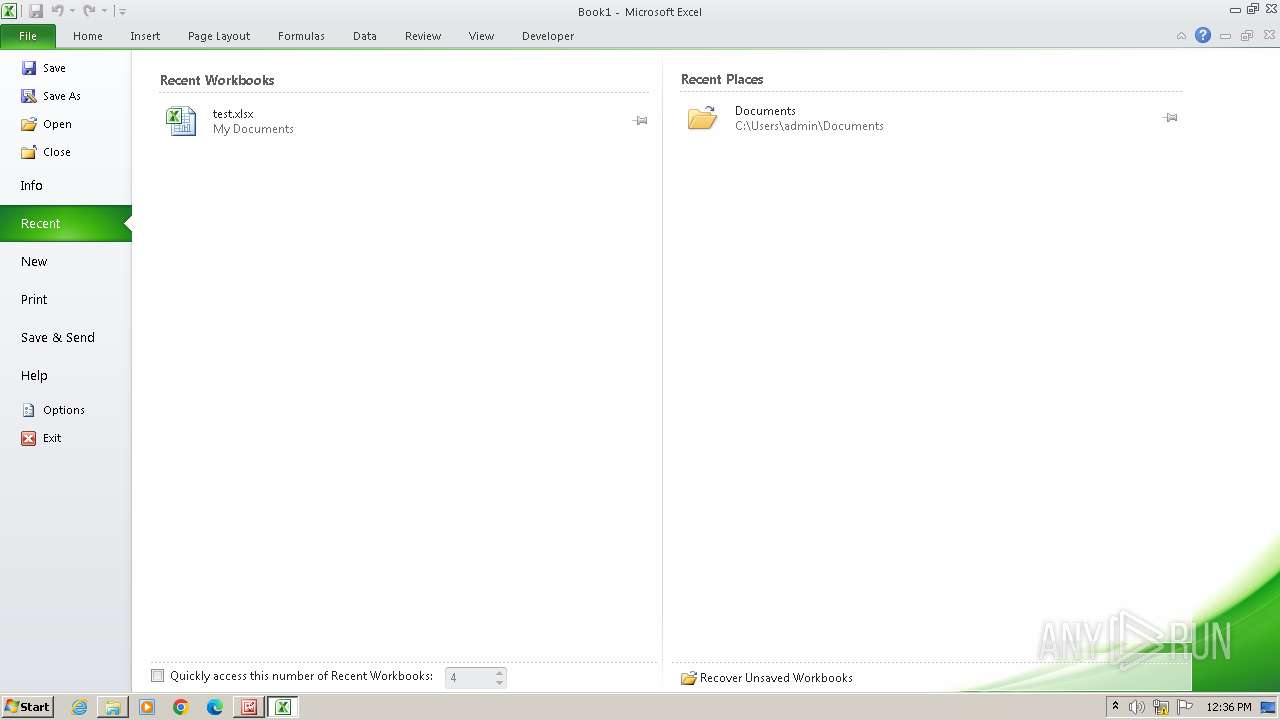Image resolution: width=1280 pixels, height=720 pixels.
Task: Click the volume speaker tray icon
Action: (1137, 707)
